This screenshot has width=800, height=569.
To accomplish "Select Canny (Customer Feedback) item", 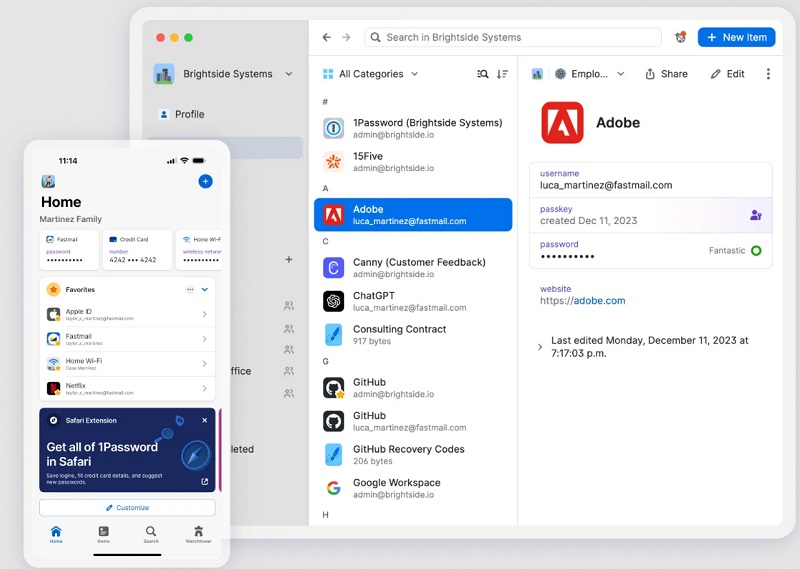I will (413, 267).
